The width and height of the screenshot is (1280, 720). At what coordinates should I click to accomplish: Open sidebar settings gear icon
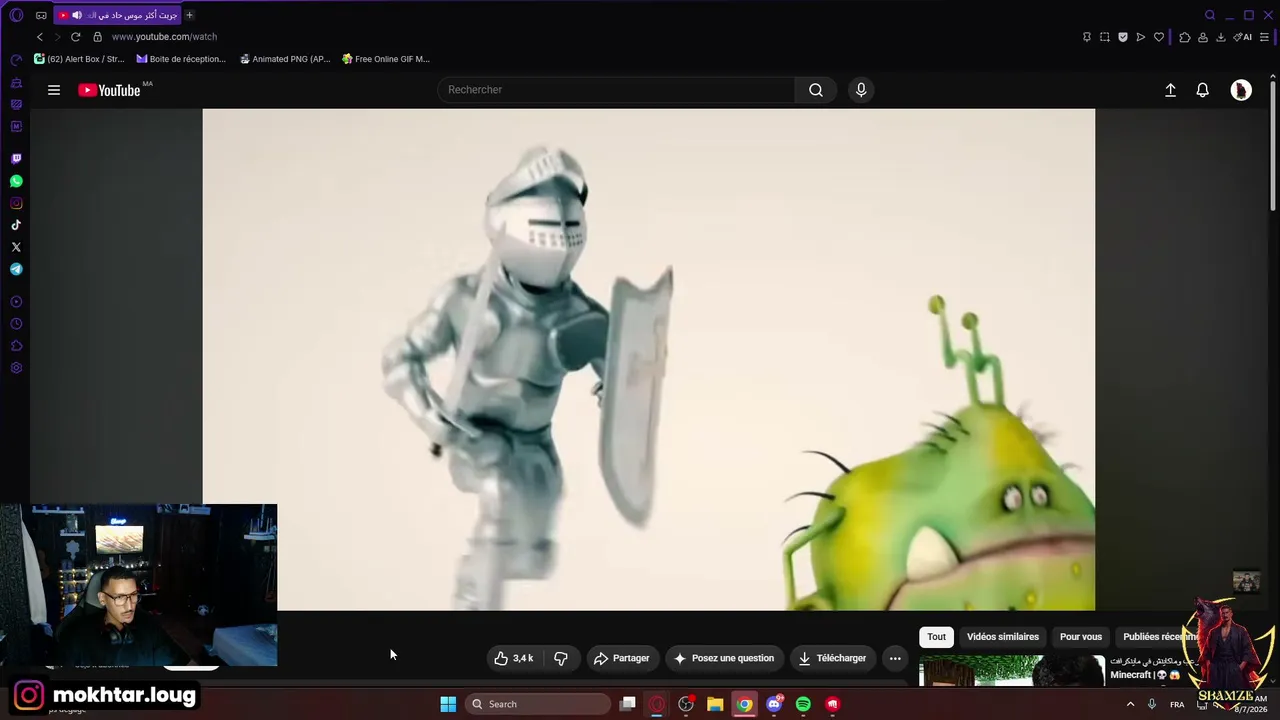click(16, 368)
